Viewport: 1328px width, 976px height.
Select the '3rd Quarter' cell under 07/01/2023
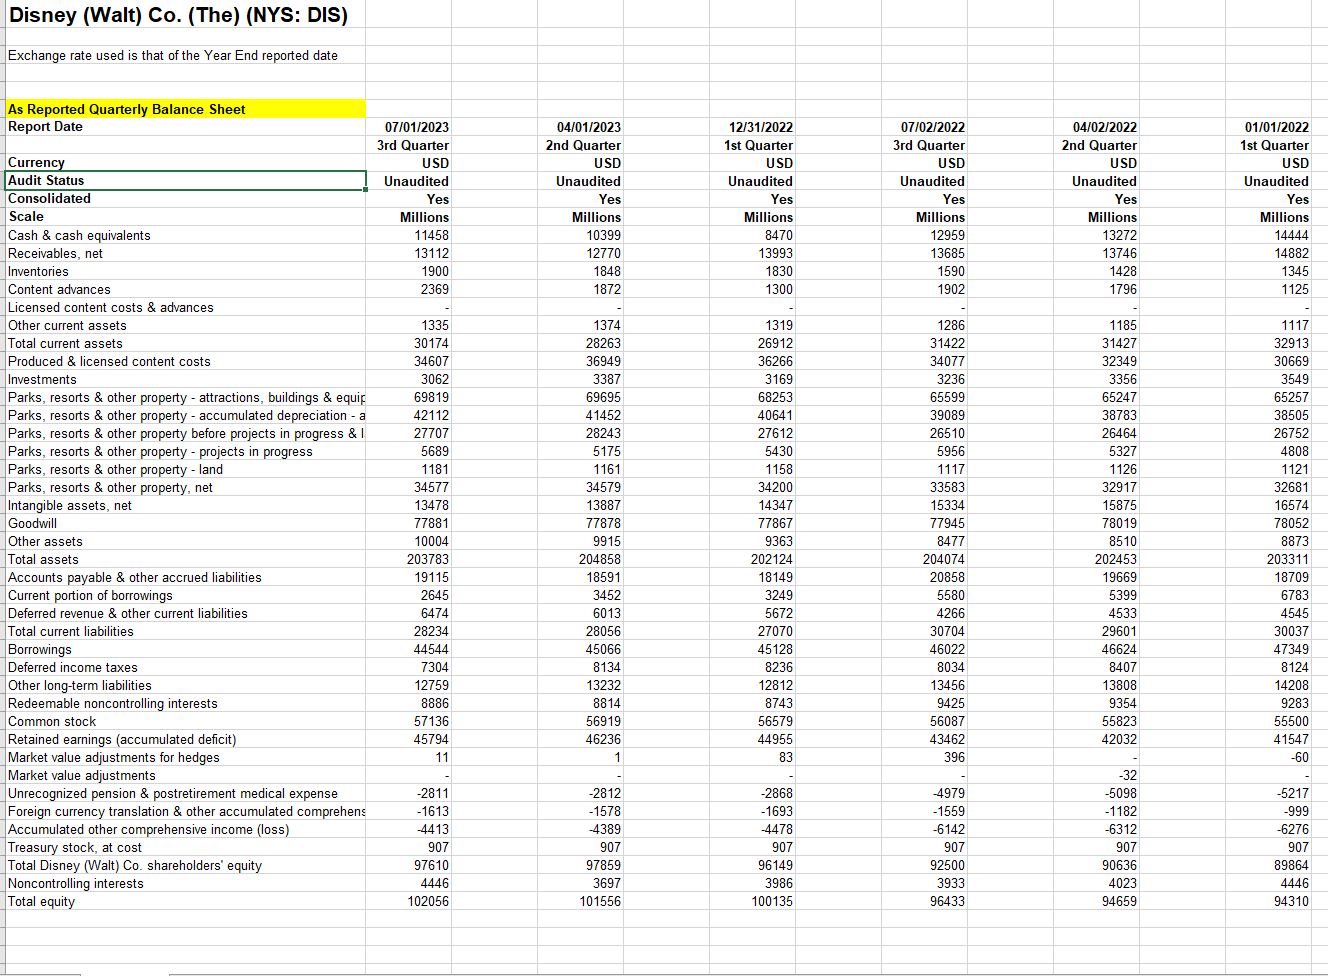413,145
